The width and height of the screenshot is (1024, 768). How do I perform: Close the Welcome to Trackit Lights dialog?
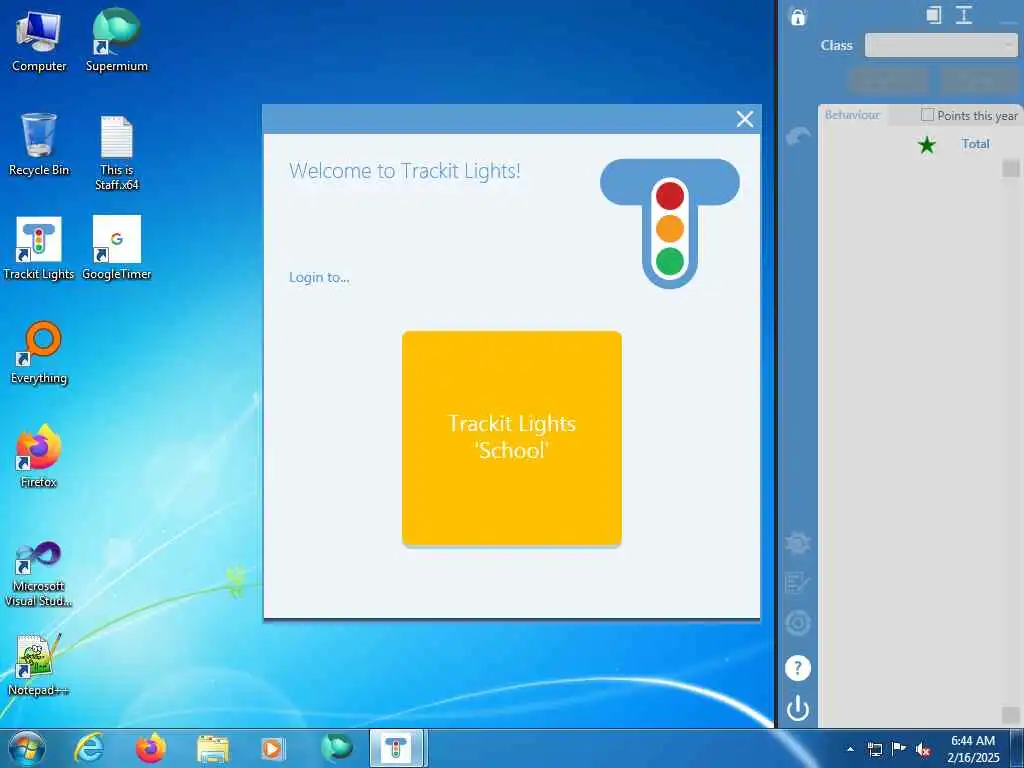744,119
